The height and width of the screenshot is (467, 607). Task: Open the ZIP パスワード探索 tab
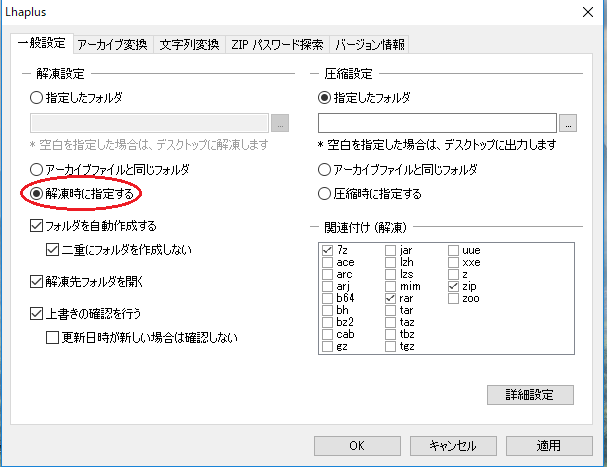277,45
